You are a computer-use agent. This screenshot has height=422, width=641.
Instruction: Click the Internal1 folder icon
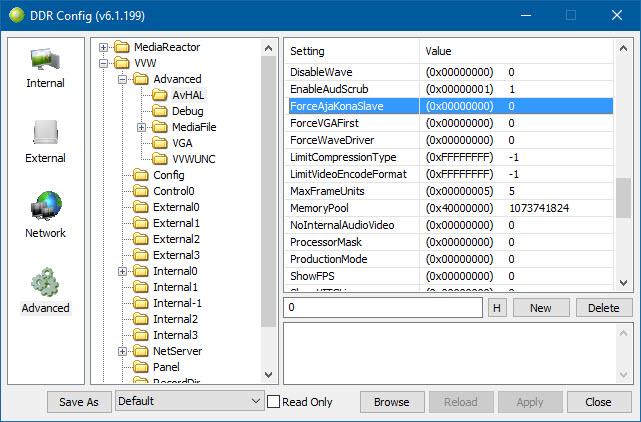pos(141,287)
